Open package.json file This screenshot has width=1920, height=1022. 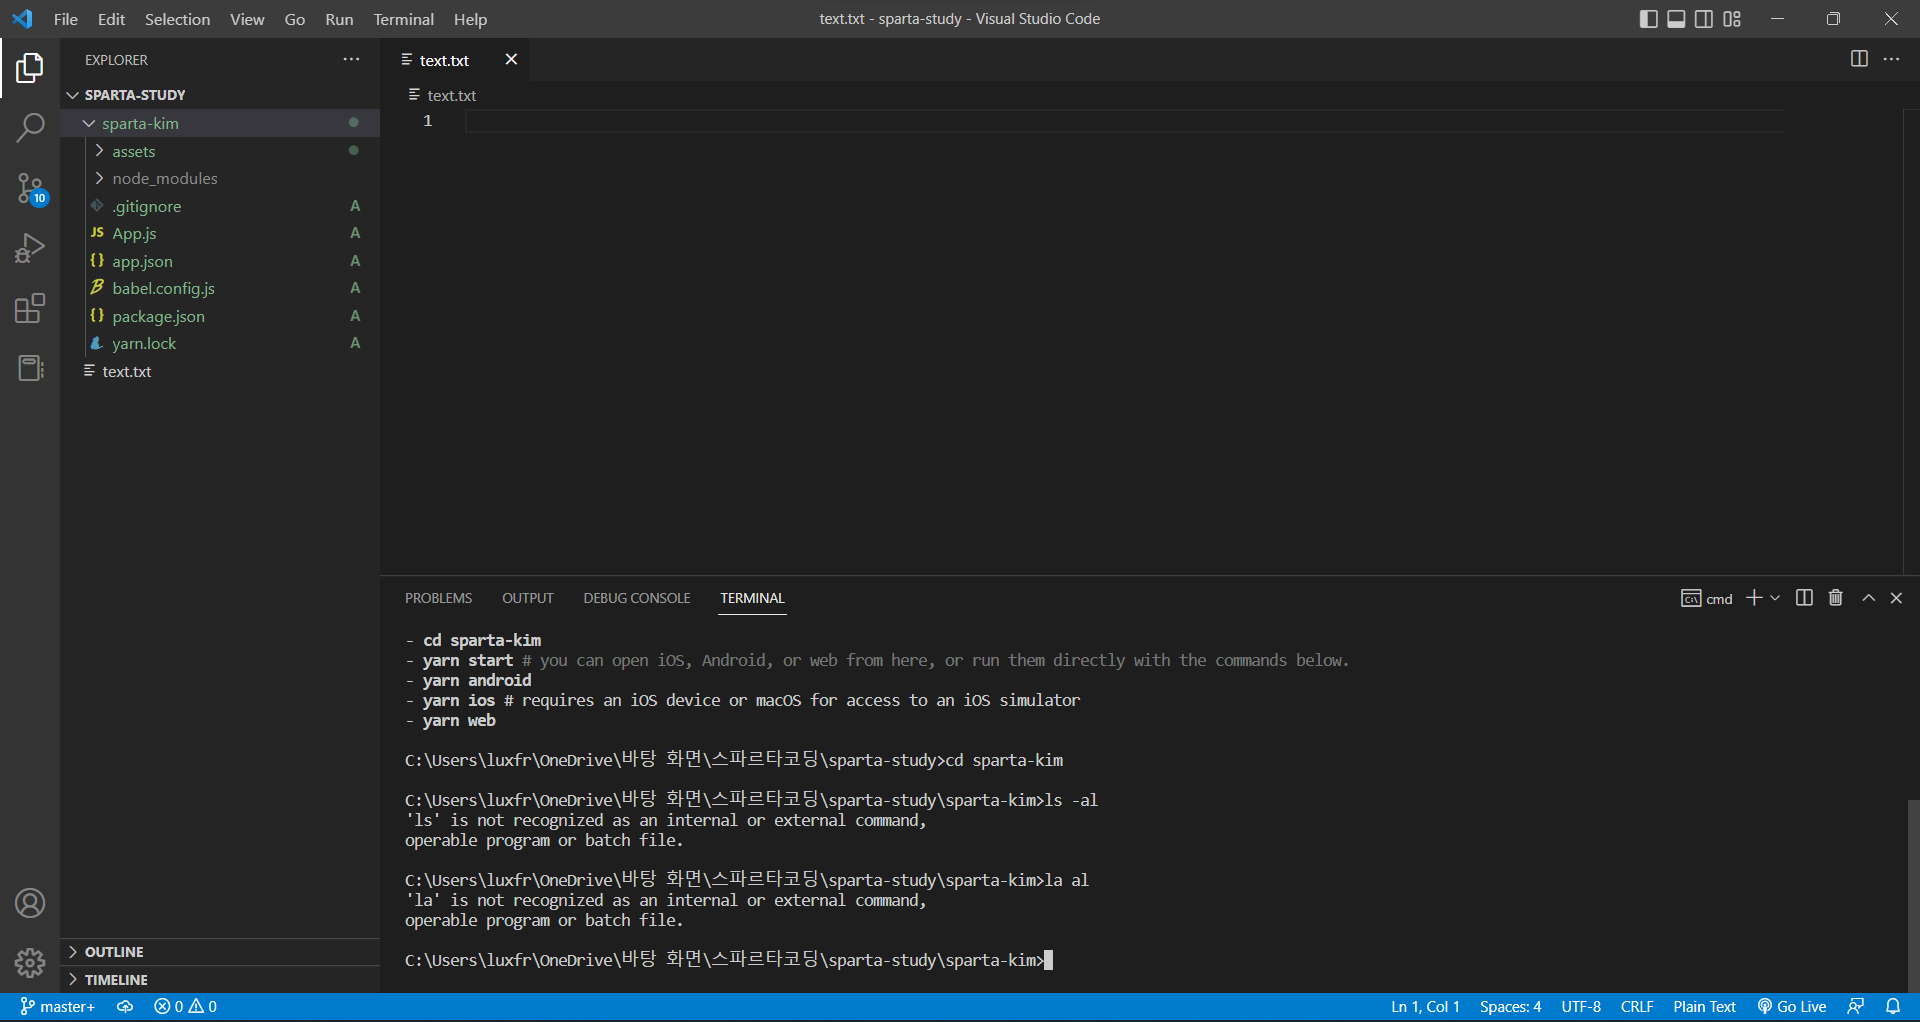(220, 316)
